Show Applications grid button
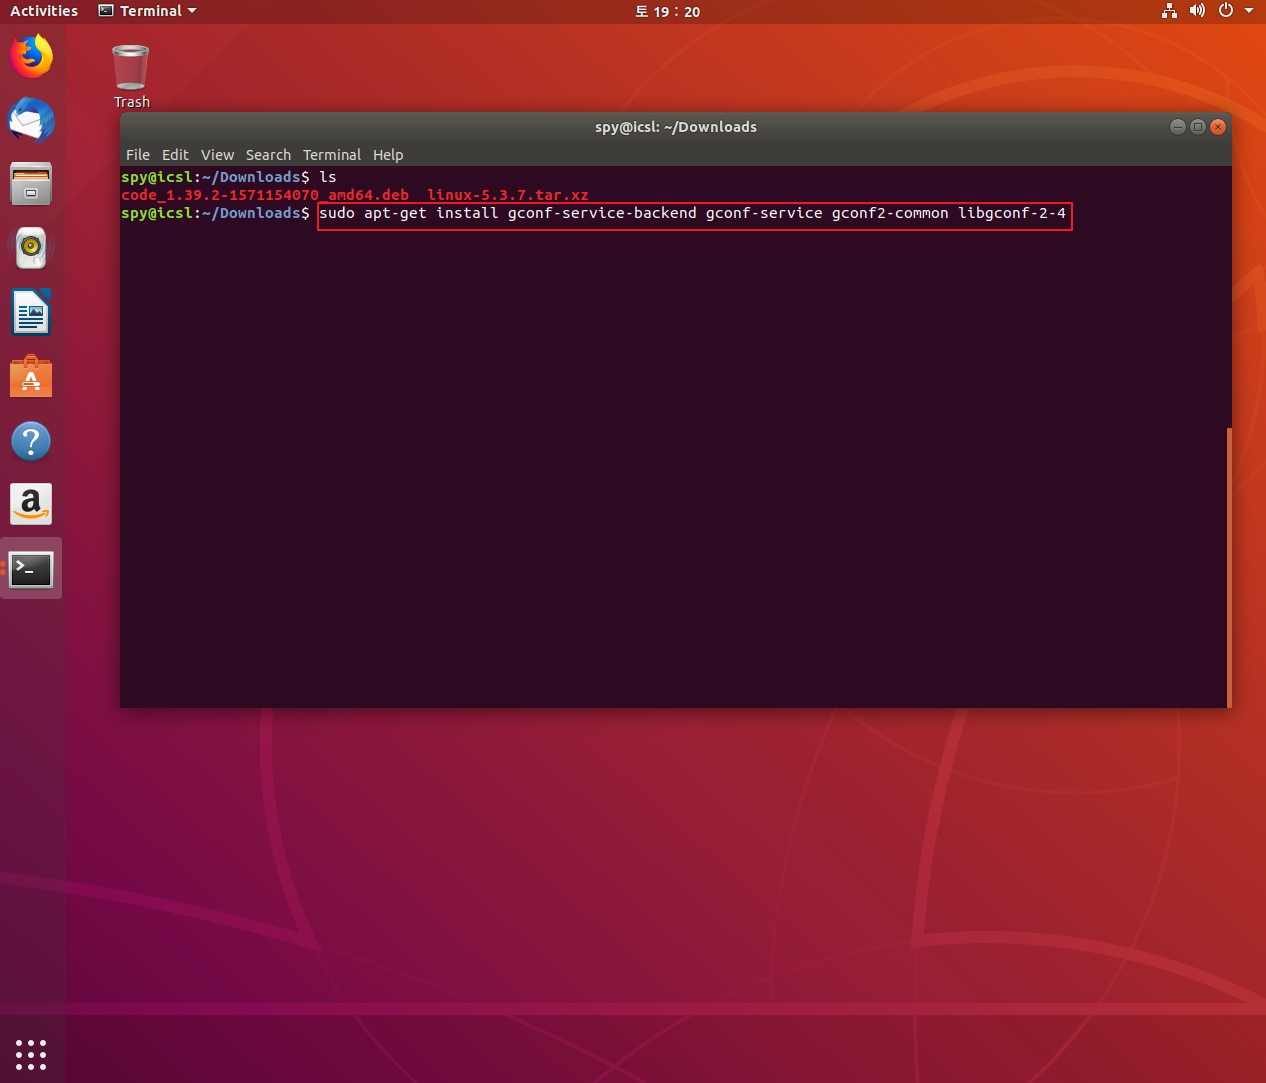This screenshot has width=1266, height=1083. point(31,1054)
